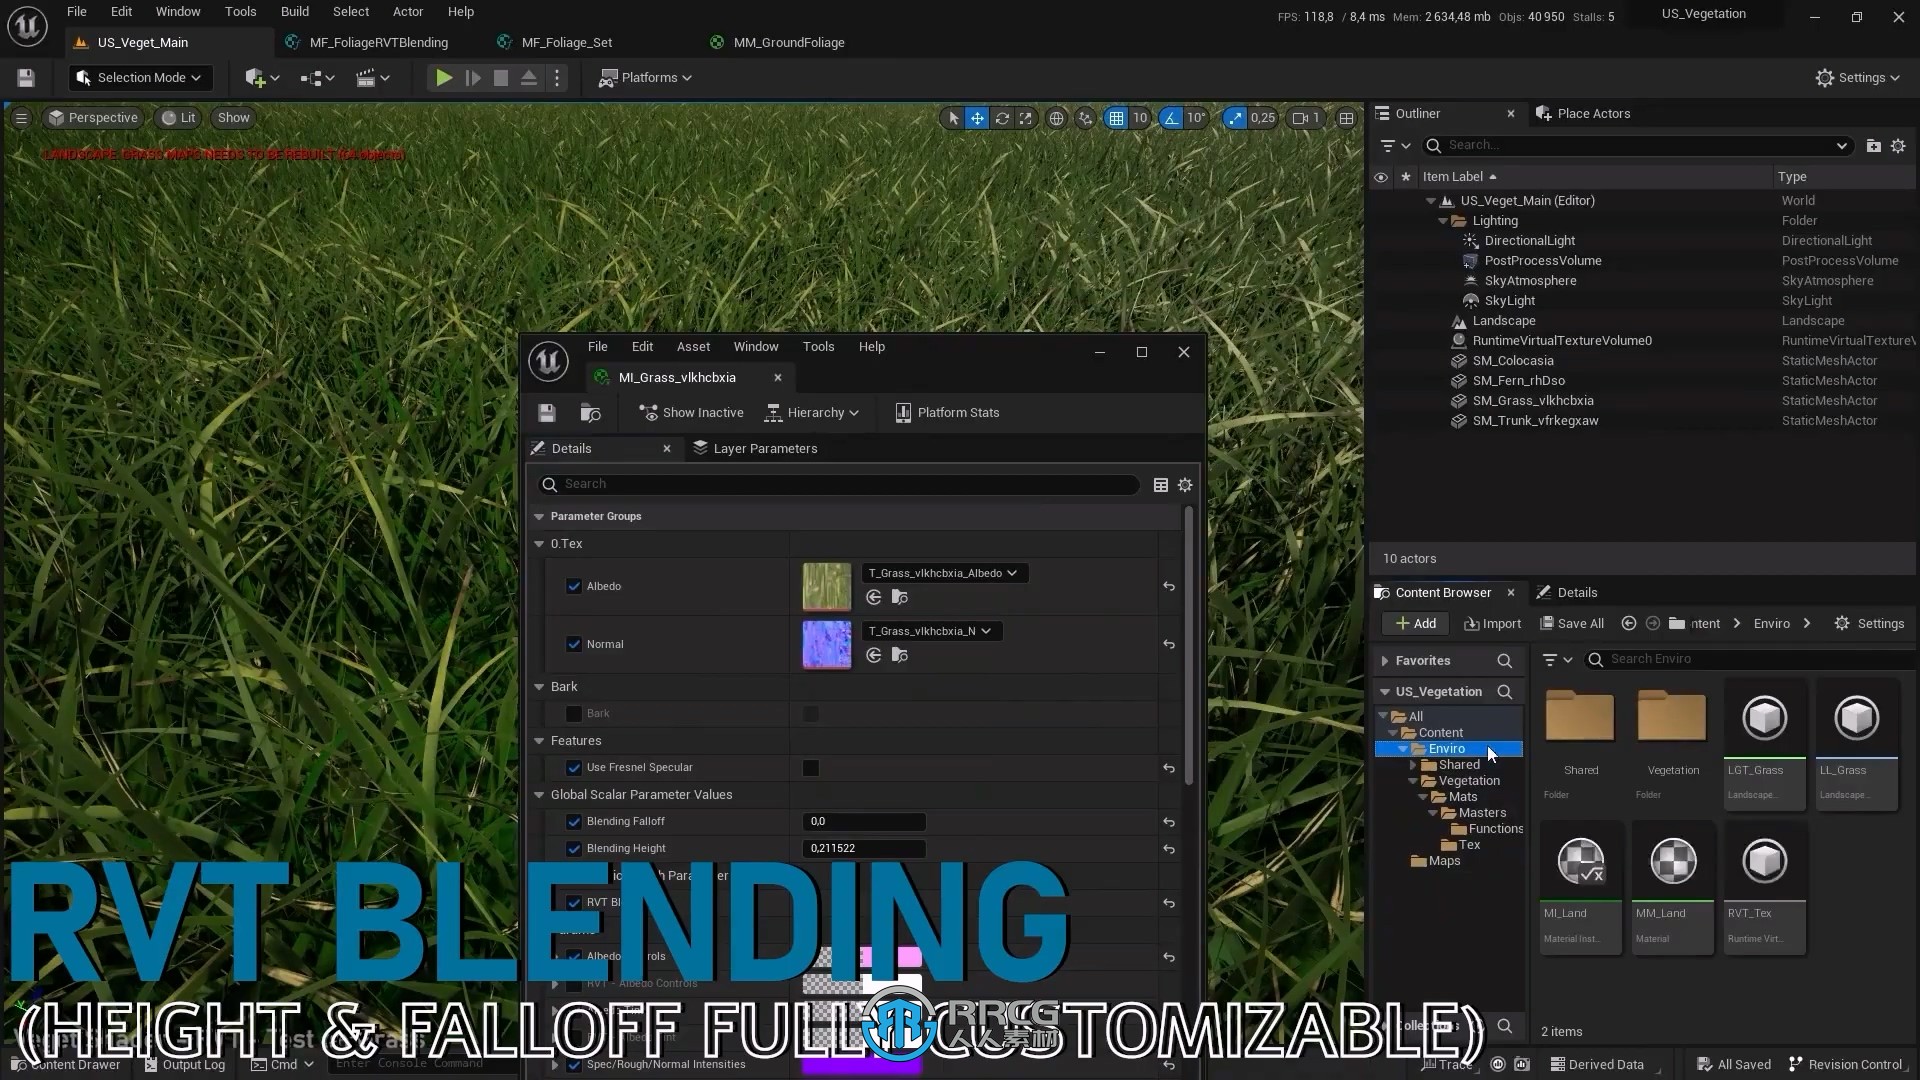Start Play in Editor with the green play button
This screenshot has height=1080, width=1920.
(444, 78)
